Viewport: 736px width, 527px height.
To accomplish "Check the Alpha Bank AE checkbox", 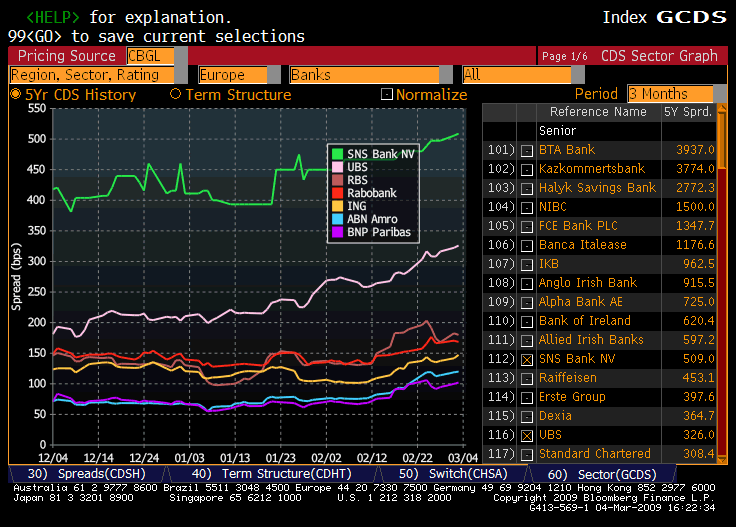I will [527, 303].
